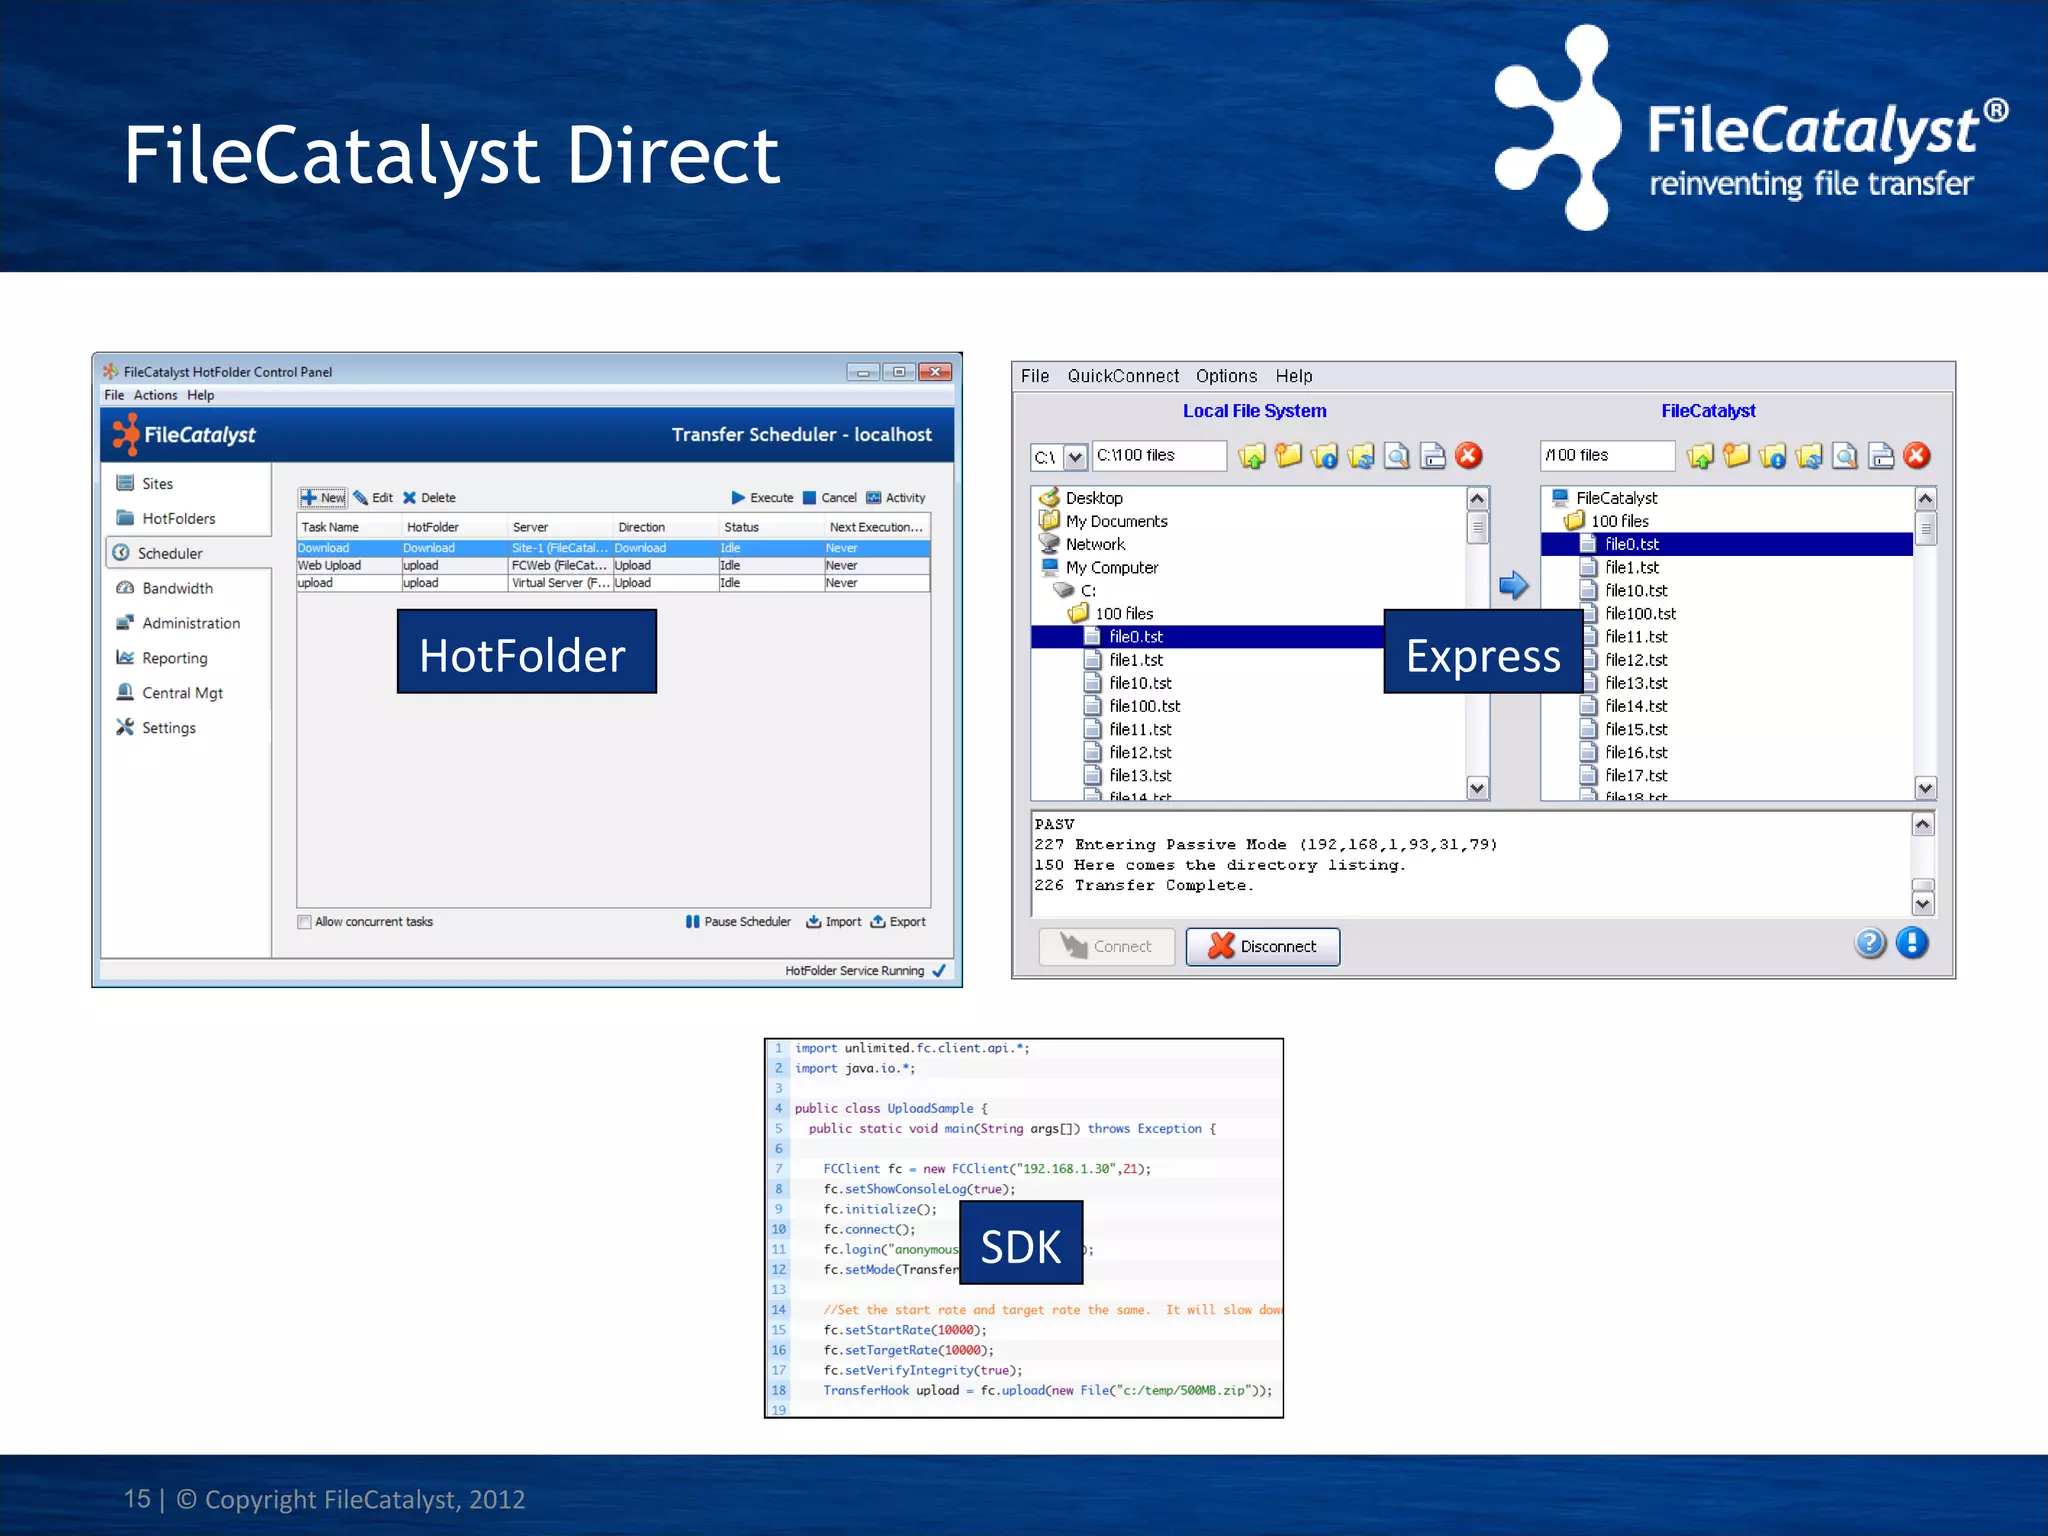This screenshot has height=1536, width=2048.
Task: Open the File menu in Express window
Action: 1035,376
